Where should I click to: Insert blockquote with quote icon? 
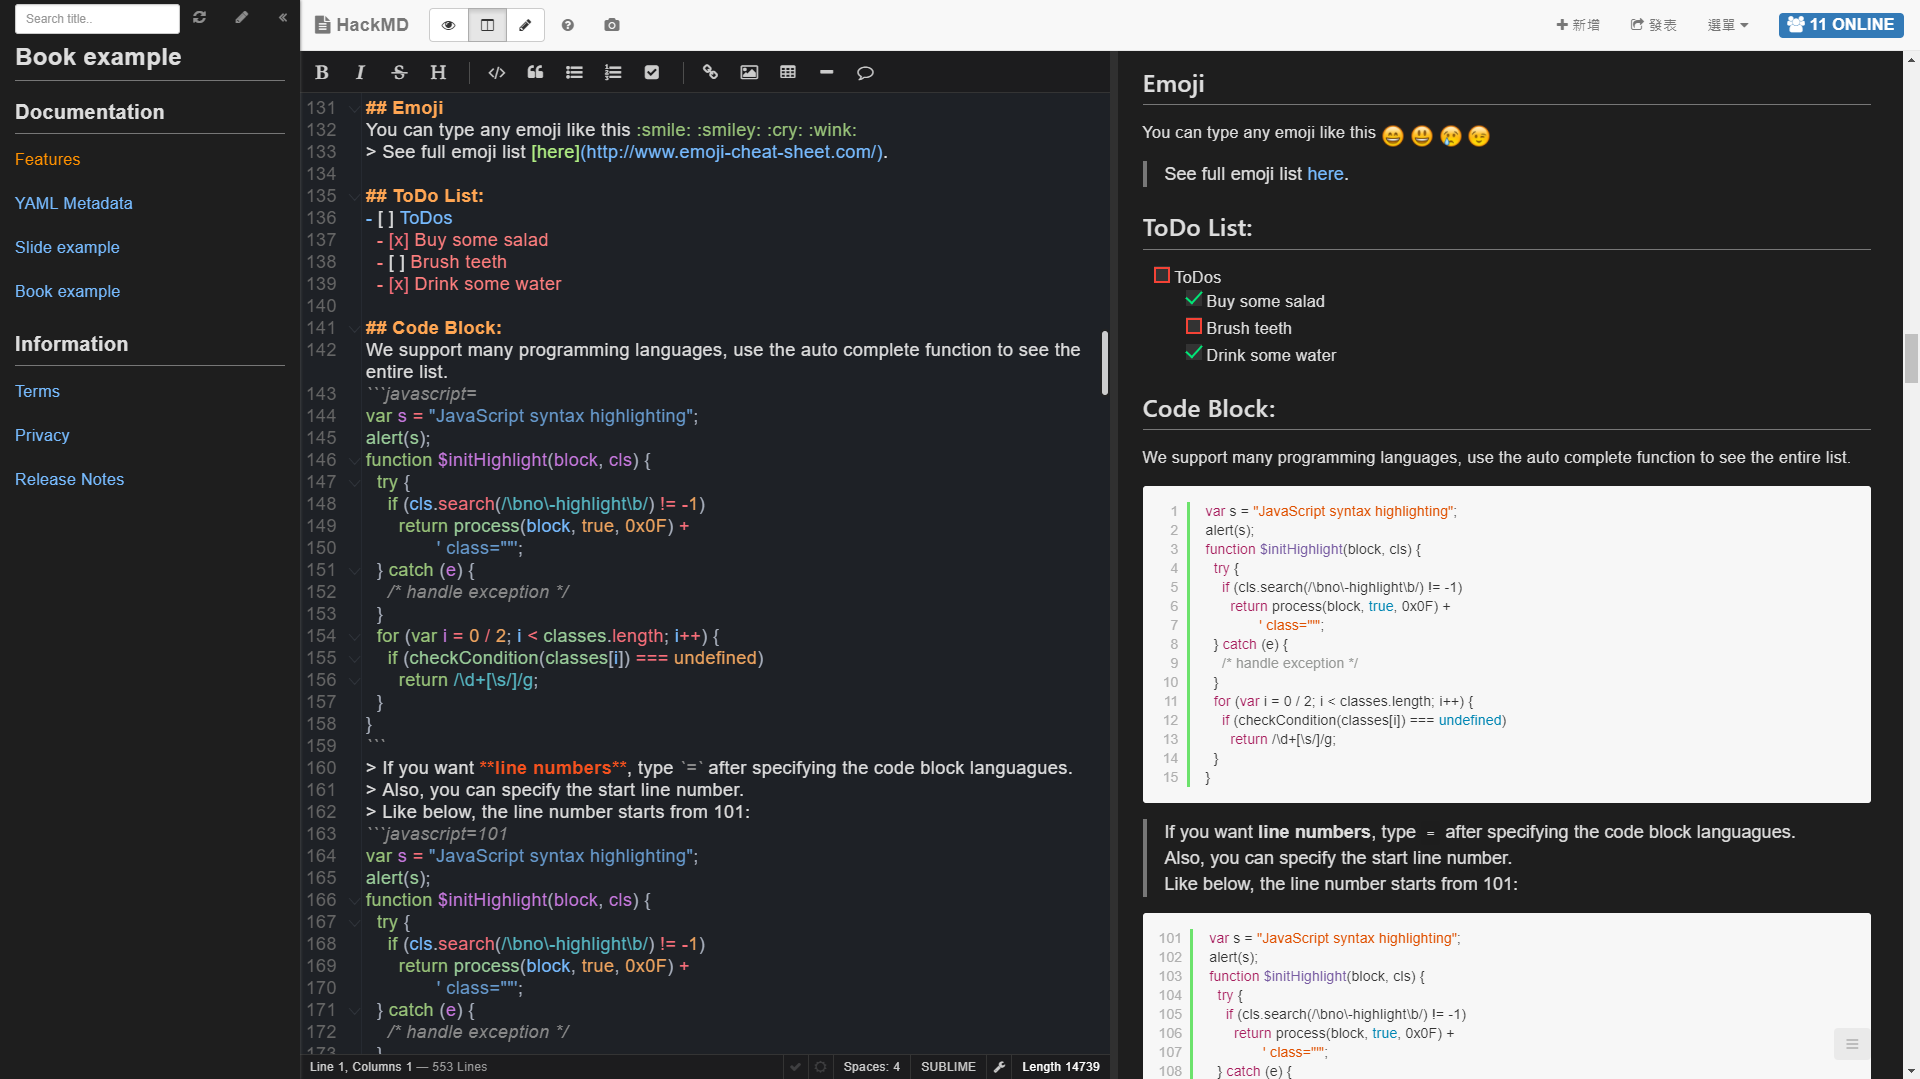536,72
